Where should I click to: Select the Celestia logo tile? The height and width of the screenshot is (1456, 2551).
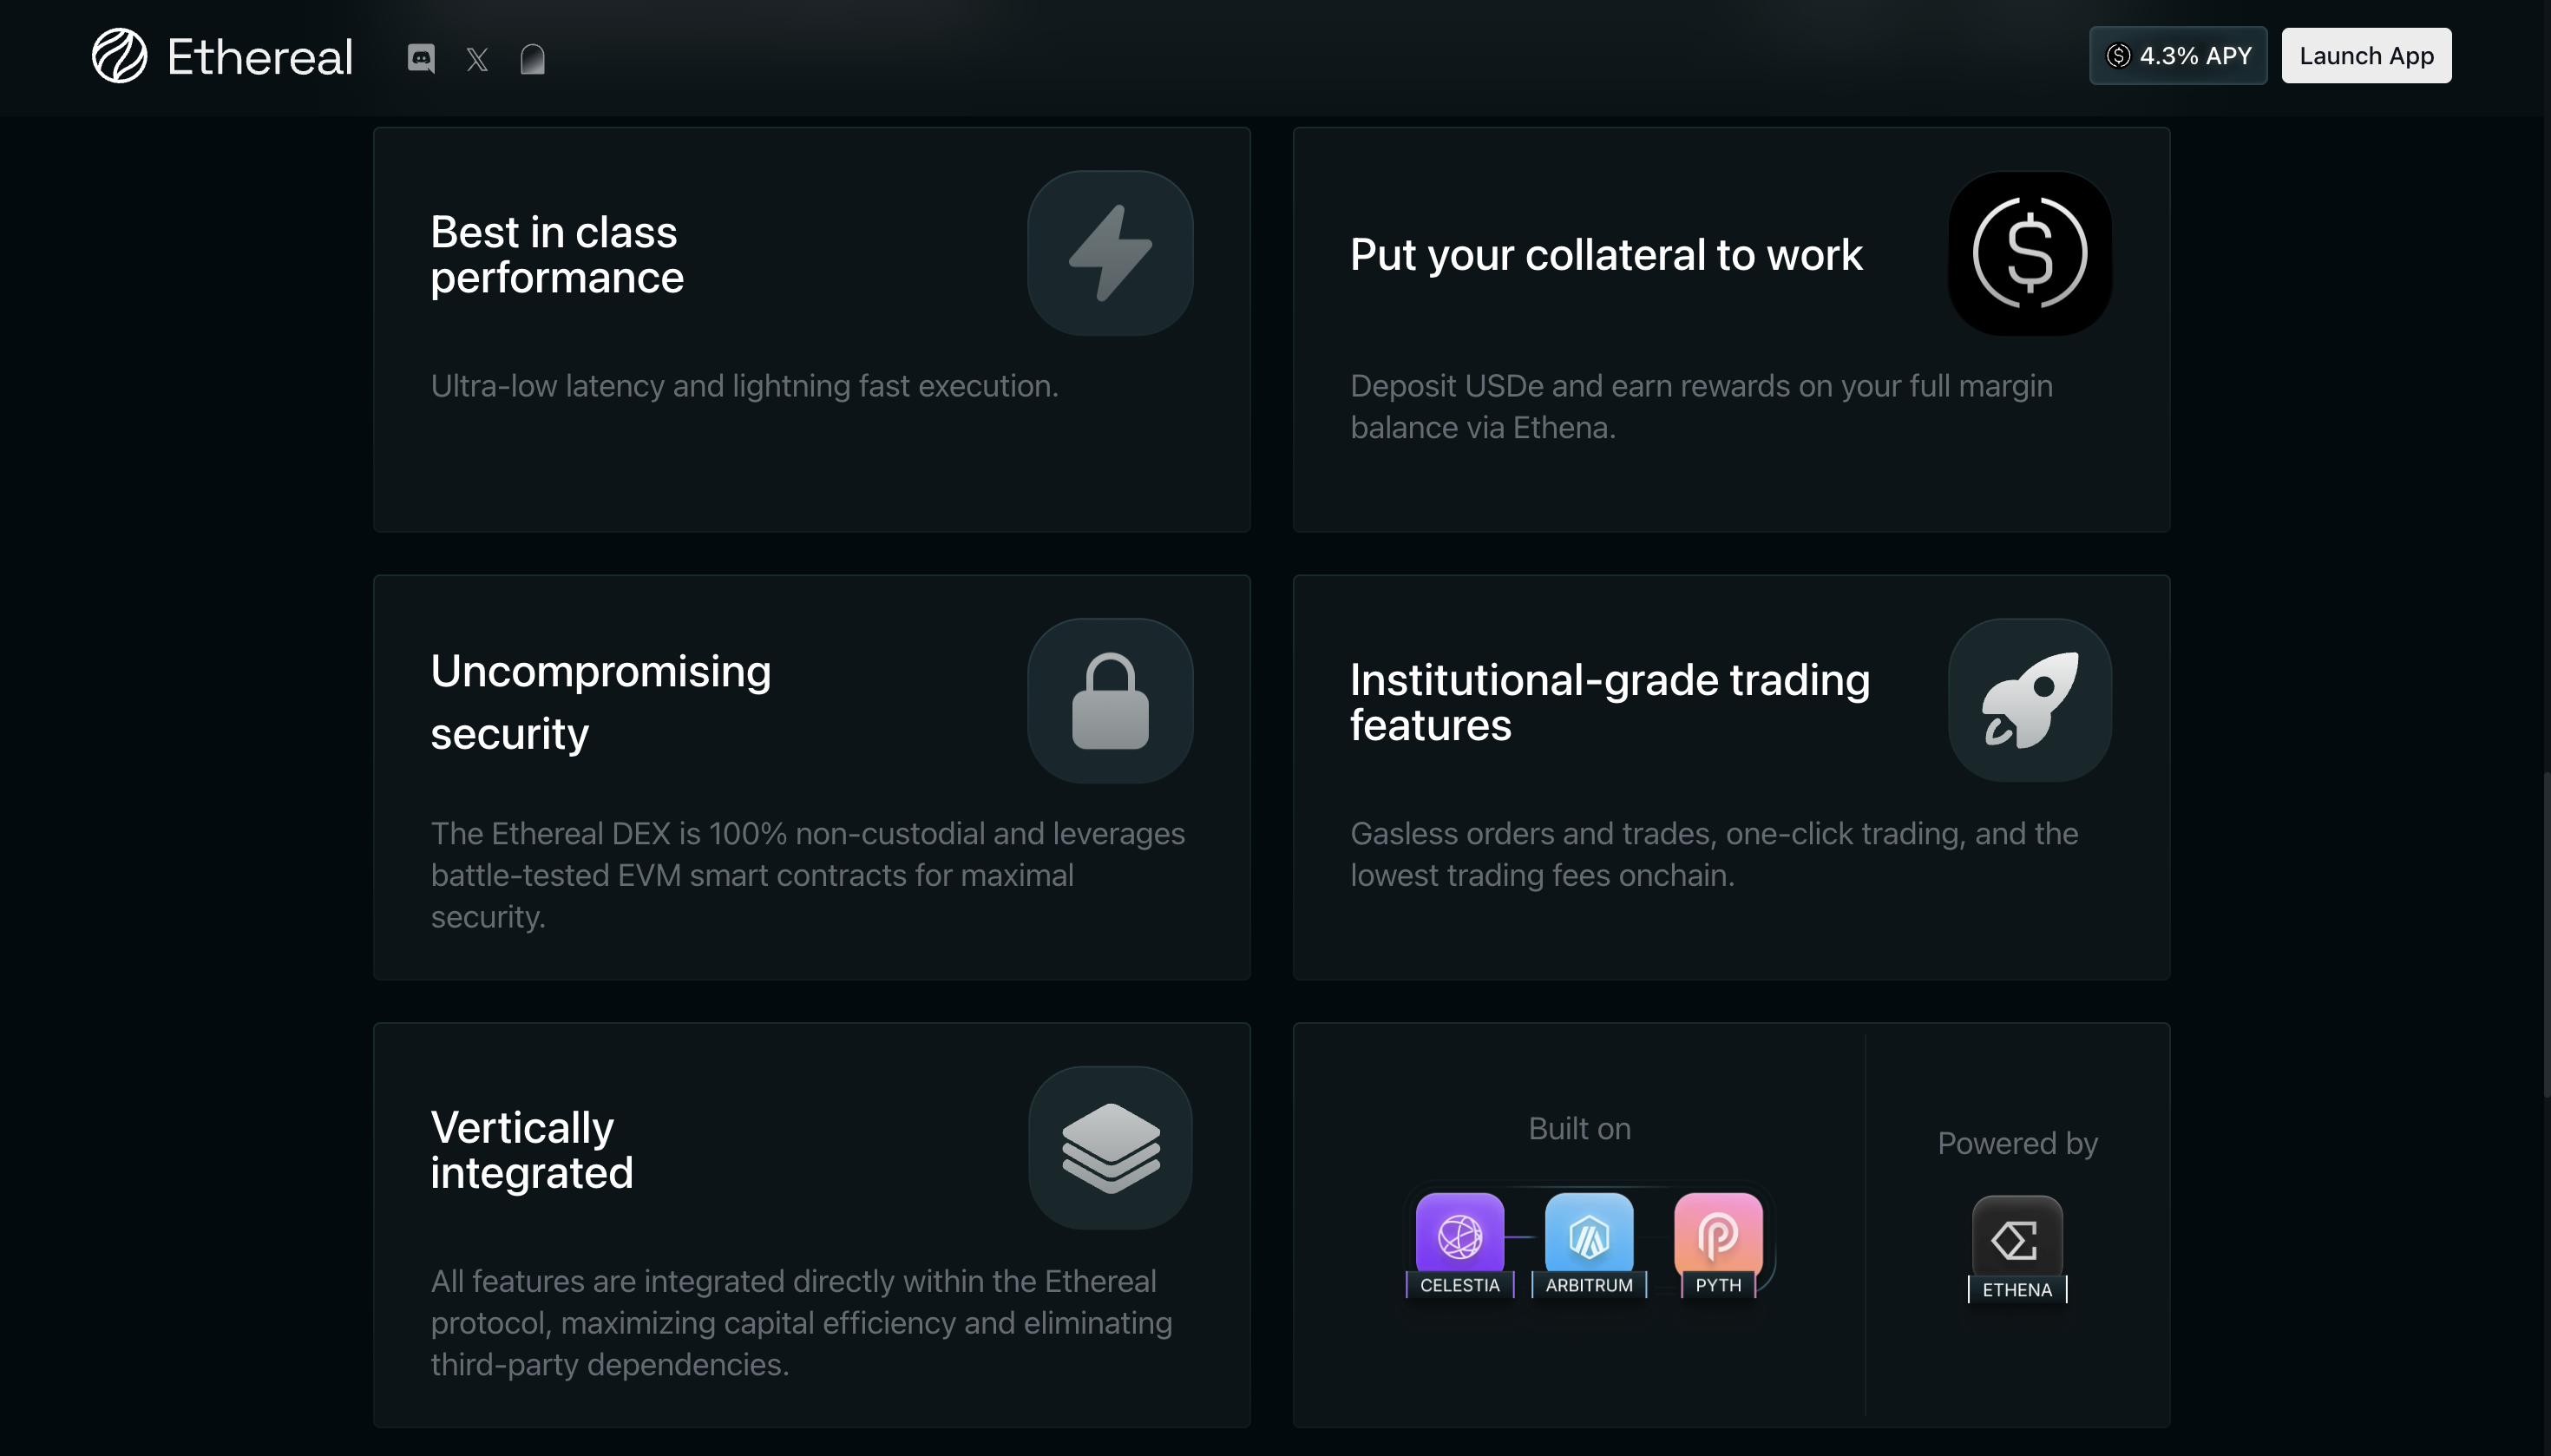pyautogui.click(x=1459, y=1236)
